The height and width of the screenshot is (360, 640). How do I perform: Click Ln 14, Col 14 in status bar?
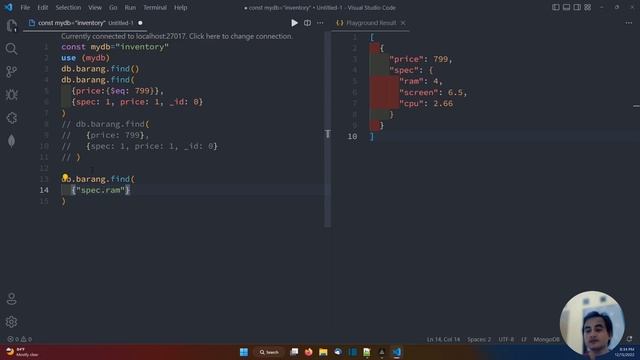(x=443, y=339)
